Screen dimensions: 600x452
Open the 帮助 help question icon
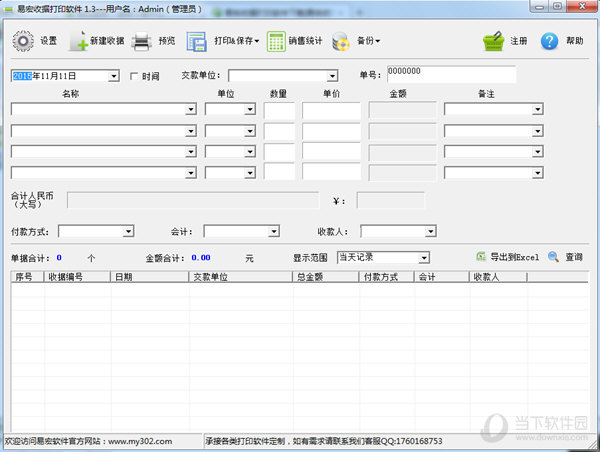(x=549, y=41)
